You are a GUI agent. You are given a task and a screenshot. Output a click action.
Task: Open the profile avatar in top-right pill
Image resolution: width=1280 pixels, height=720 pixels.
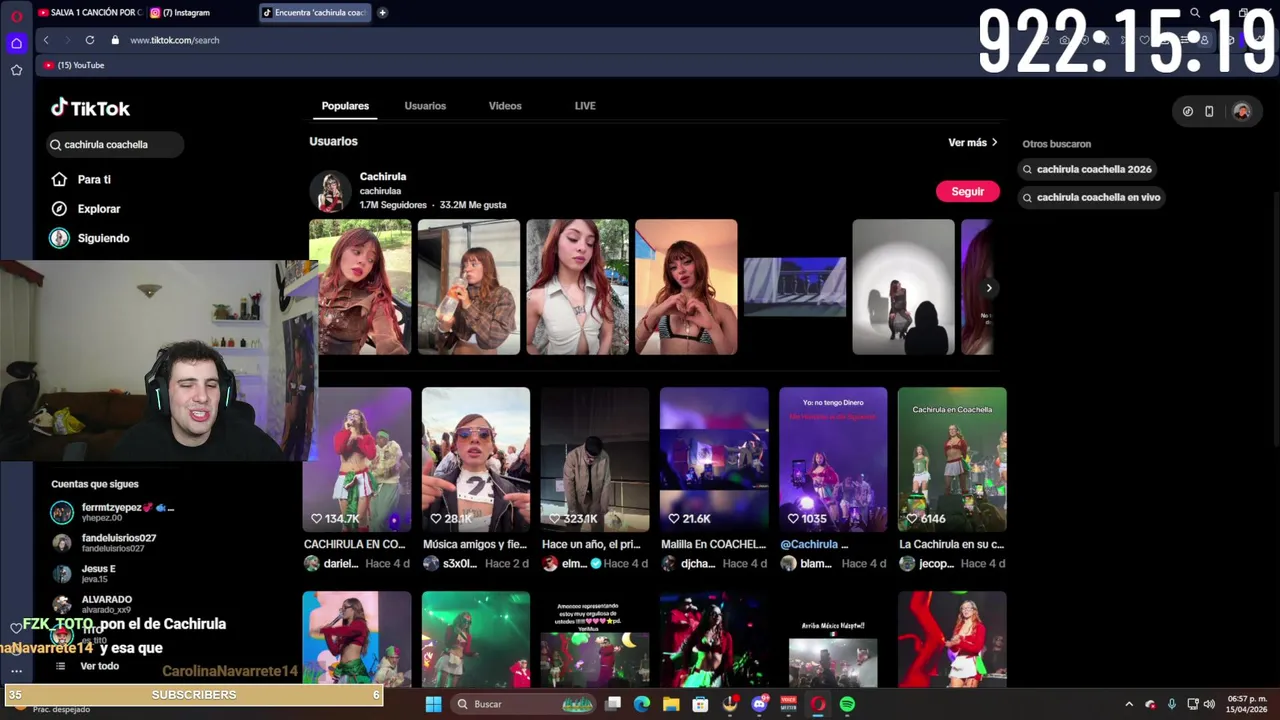(x=1241, y=111)
